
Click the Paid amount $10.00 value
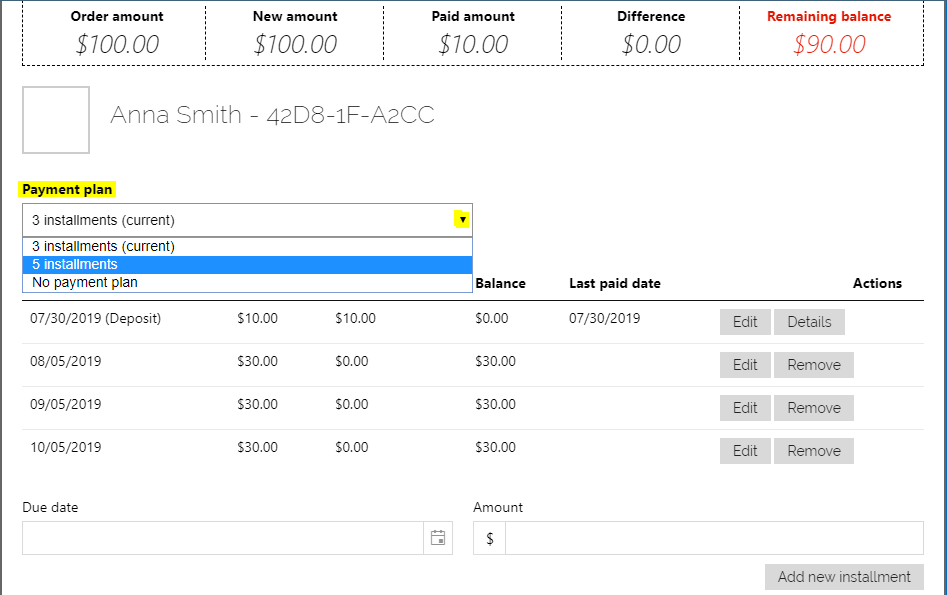pos(473,44)
